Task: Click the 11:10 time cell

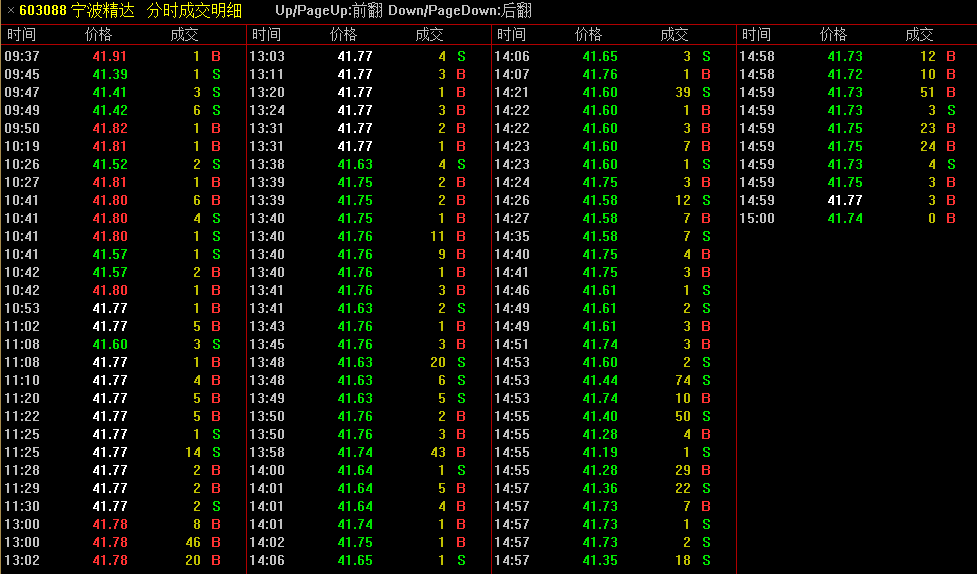Action: (x=22, y=381)
